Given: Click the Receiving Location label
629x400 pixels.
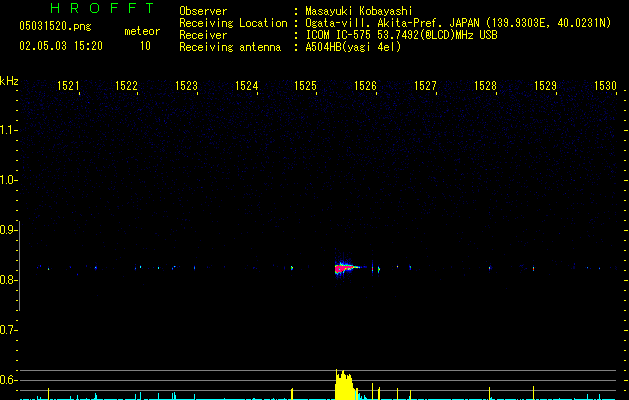Looking at the screenshot, I should (233, 23).
